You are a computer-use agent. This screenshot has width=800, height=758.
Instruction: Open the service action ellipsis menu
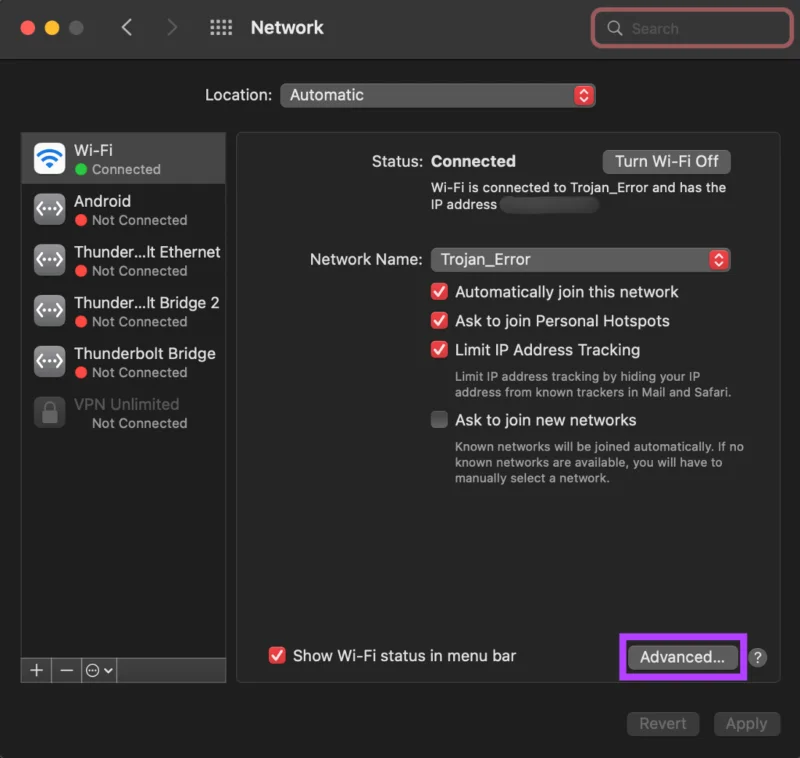click(99, 670)
